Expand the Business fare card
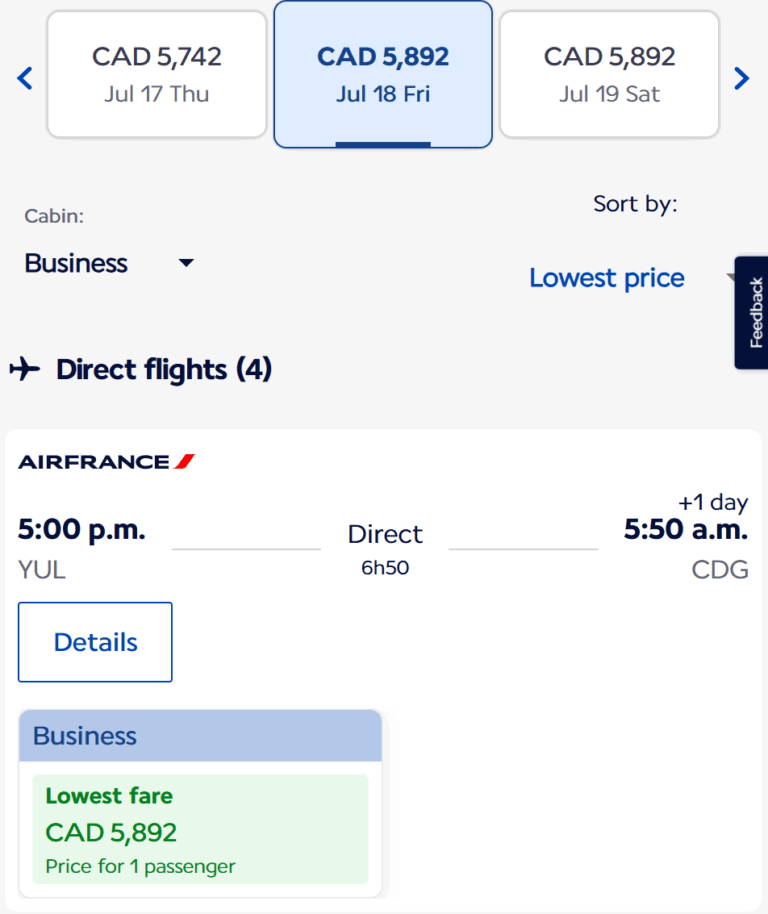Image resolution: width=768 pixels, height=914 pixels. [199, 800]
